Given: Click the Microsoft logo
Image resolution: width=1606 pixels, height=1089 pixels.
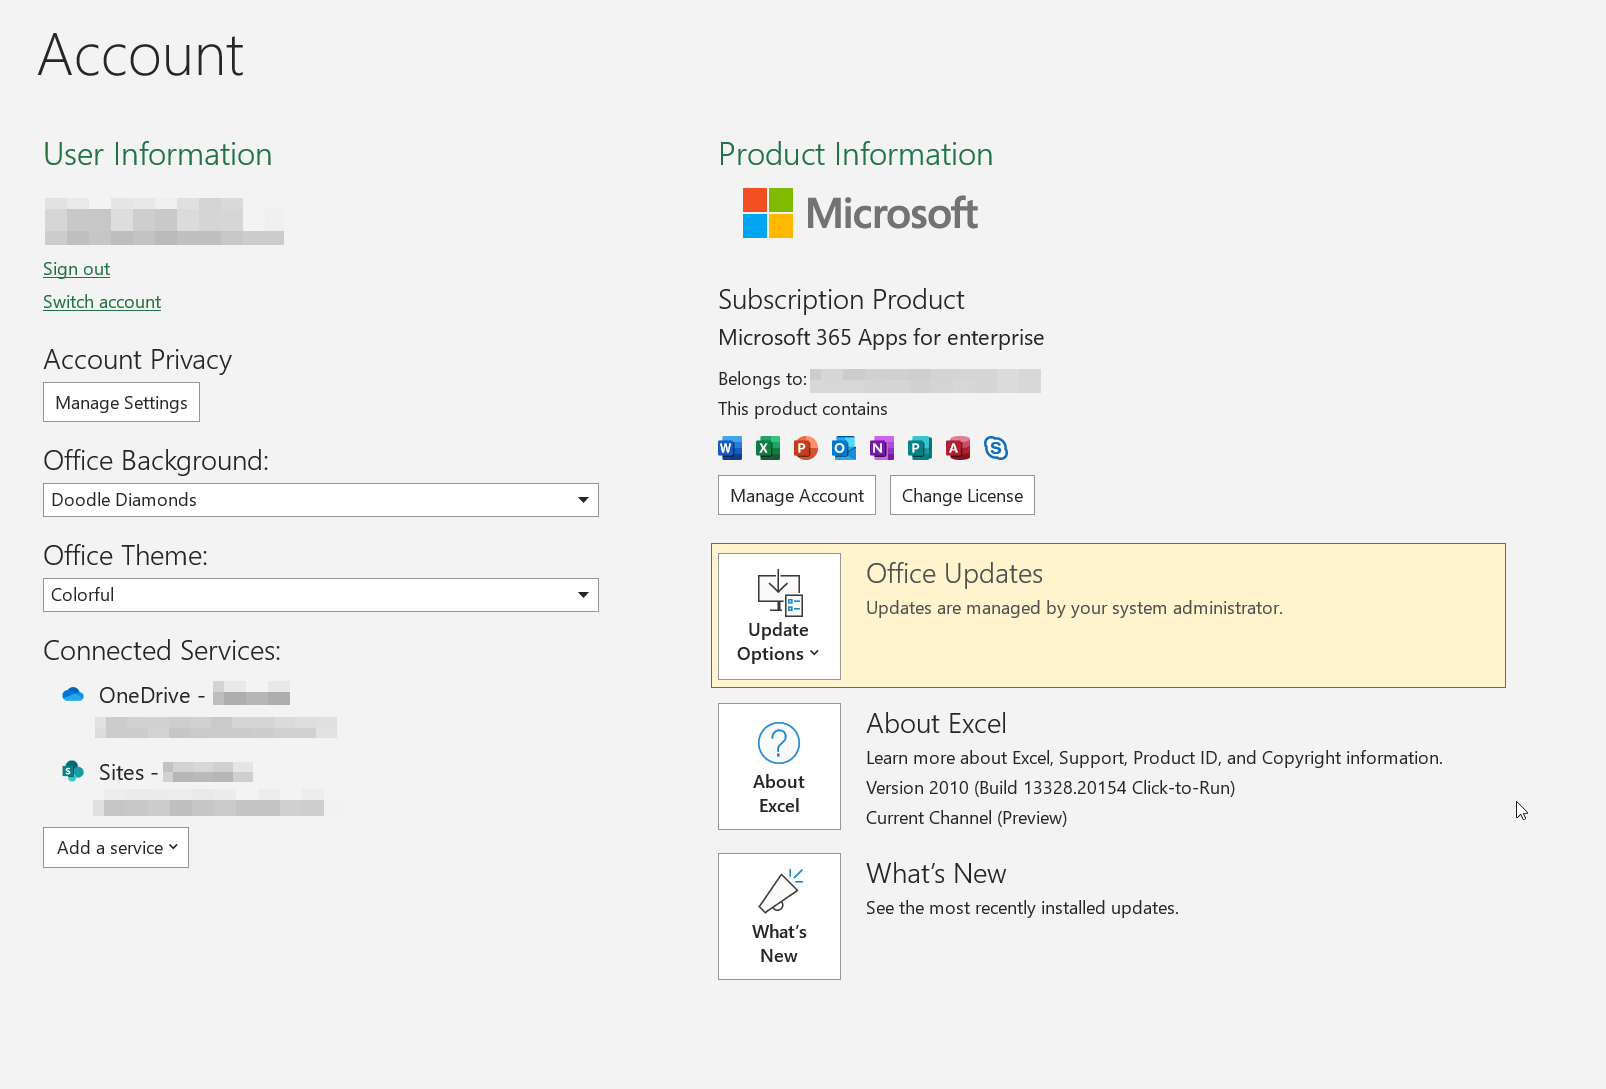Looking at the screenshot, I should coord(860,213).
